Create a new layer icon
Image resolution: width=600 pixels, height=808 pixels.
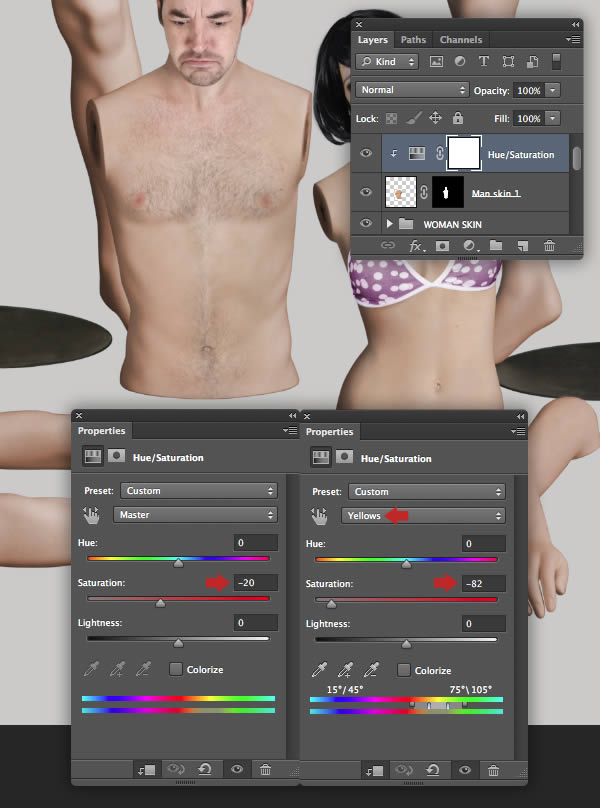click(x=523, y=246)
